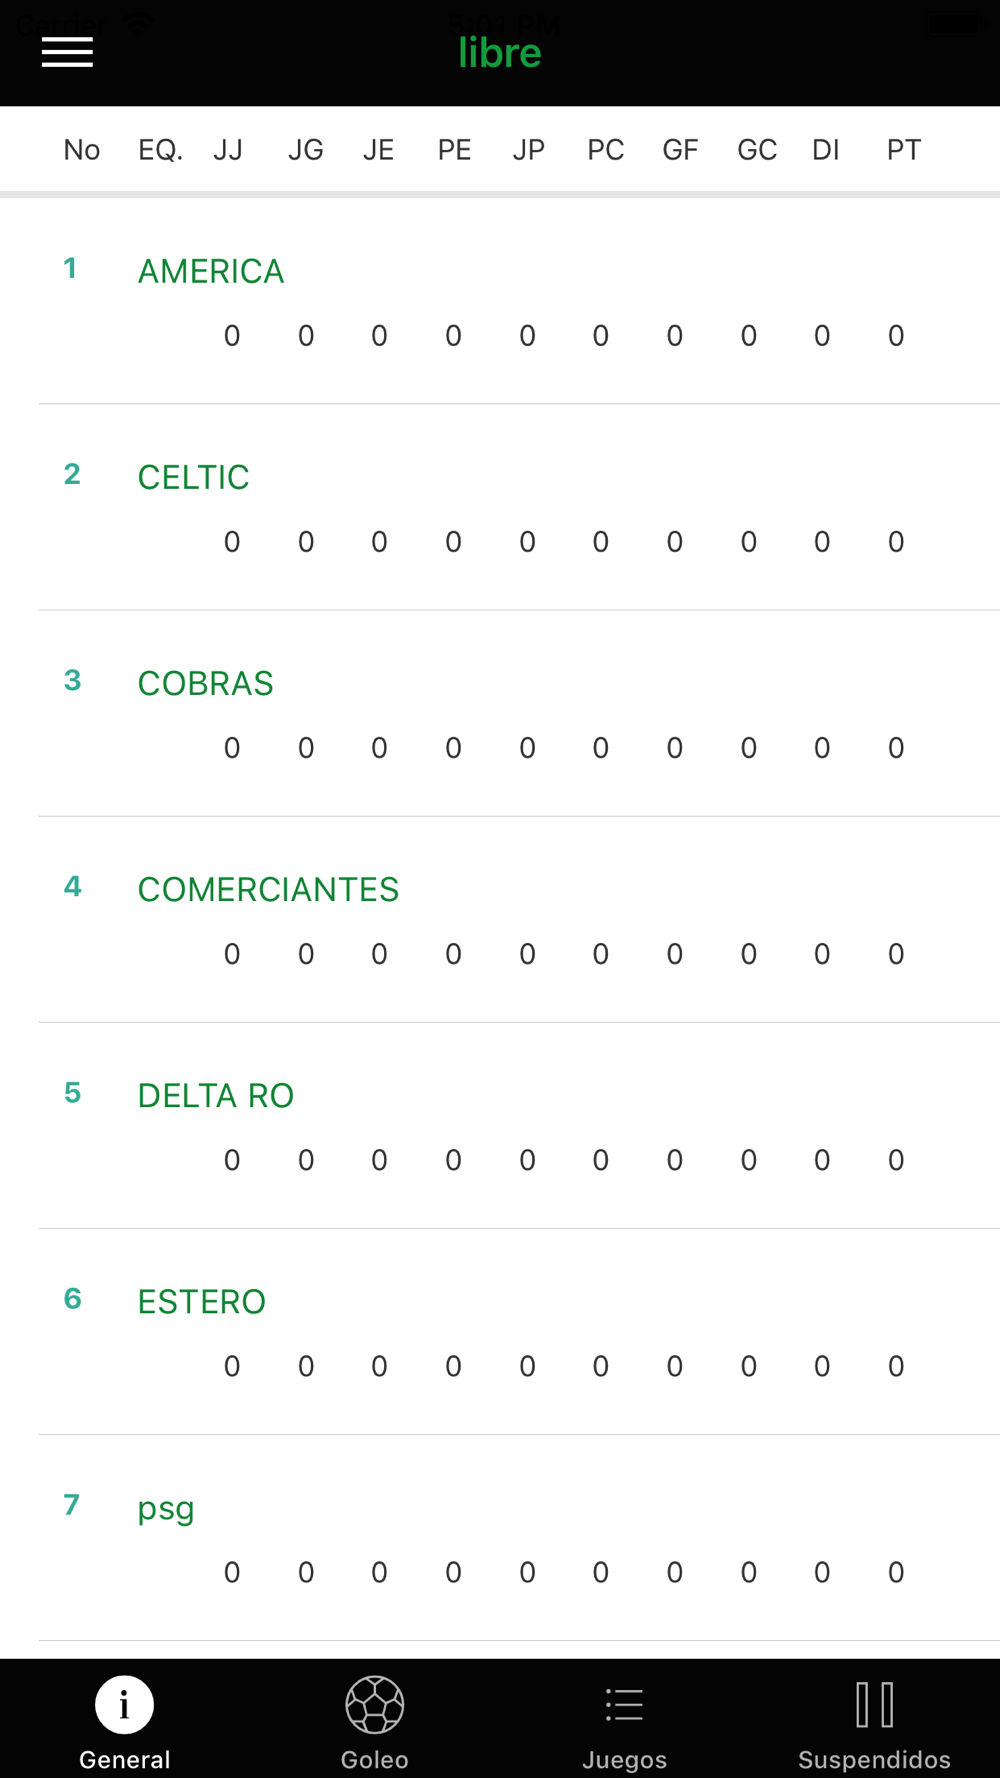
Task: Open the COBRAS team entry
Action: coord(205,684)
